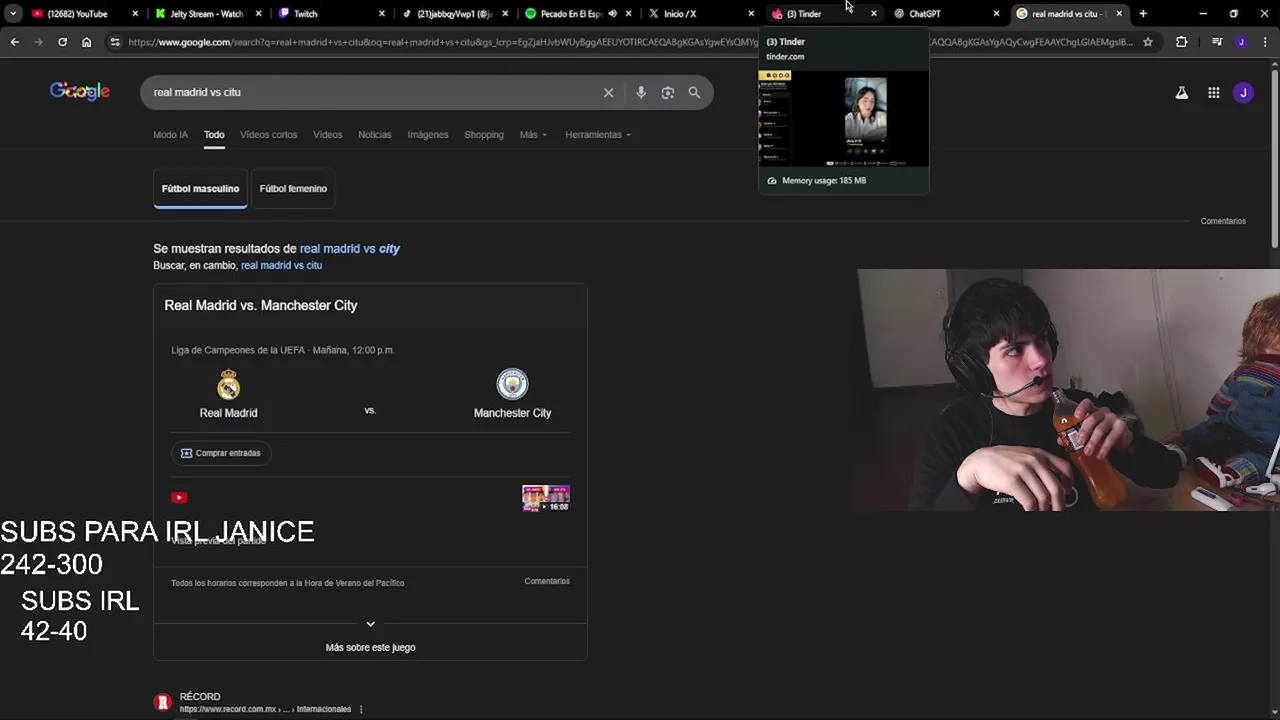Go back to previous page
The image size is (1280, 720).
(x=14, y=42)
